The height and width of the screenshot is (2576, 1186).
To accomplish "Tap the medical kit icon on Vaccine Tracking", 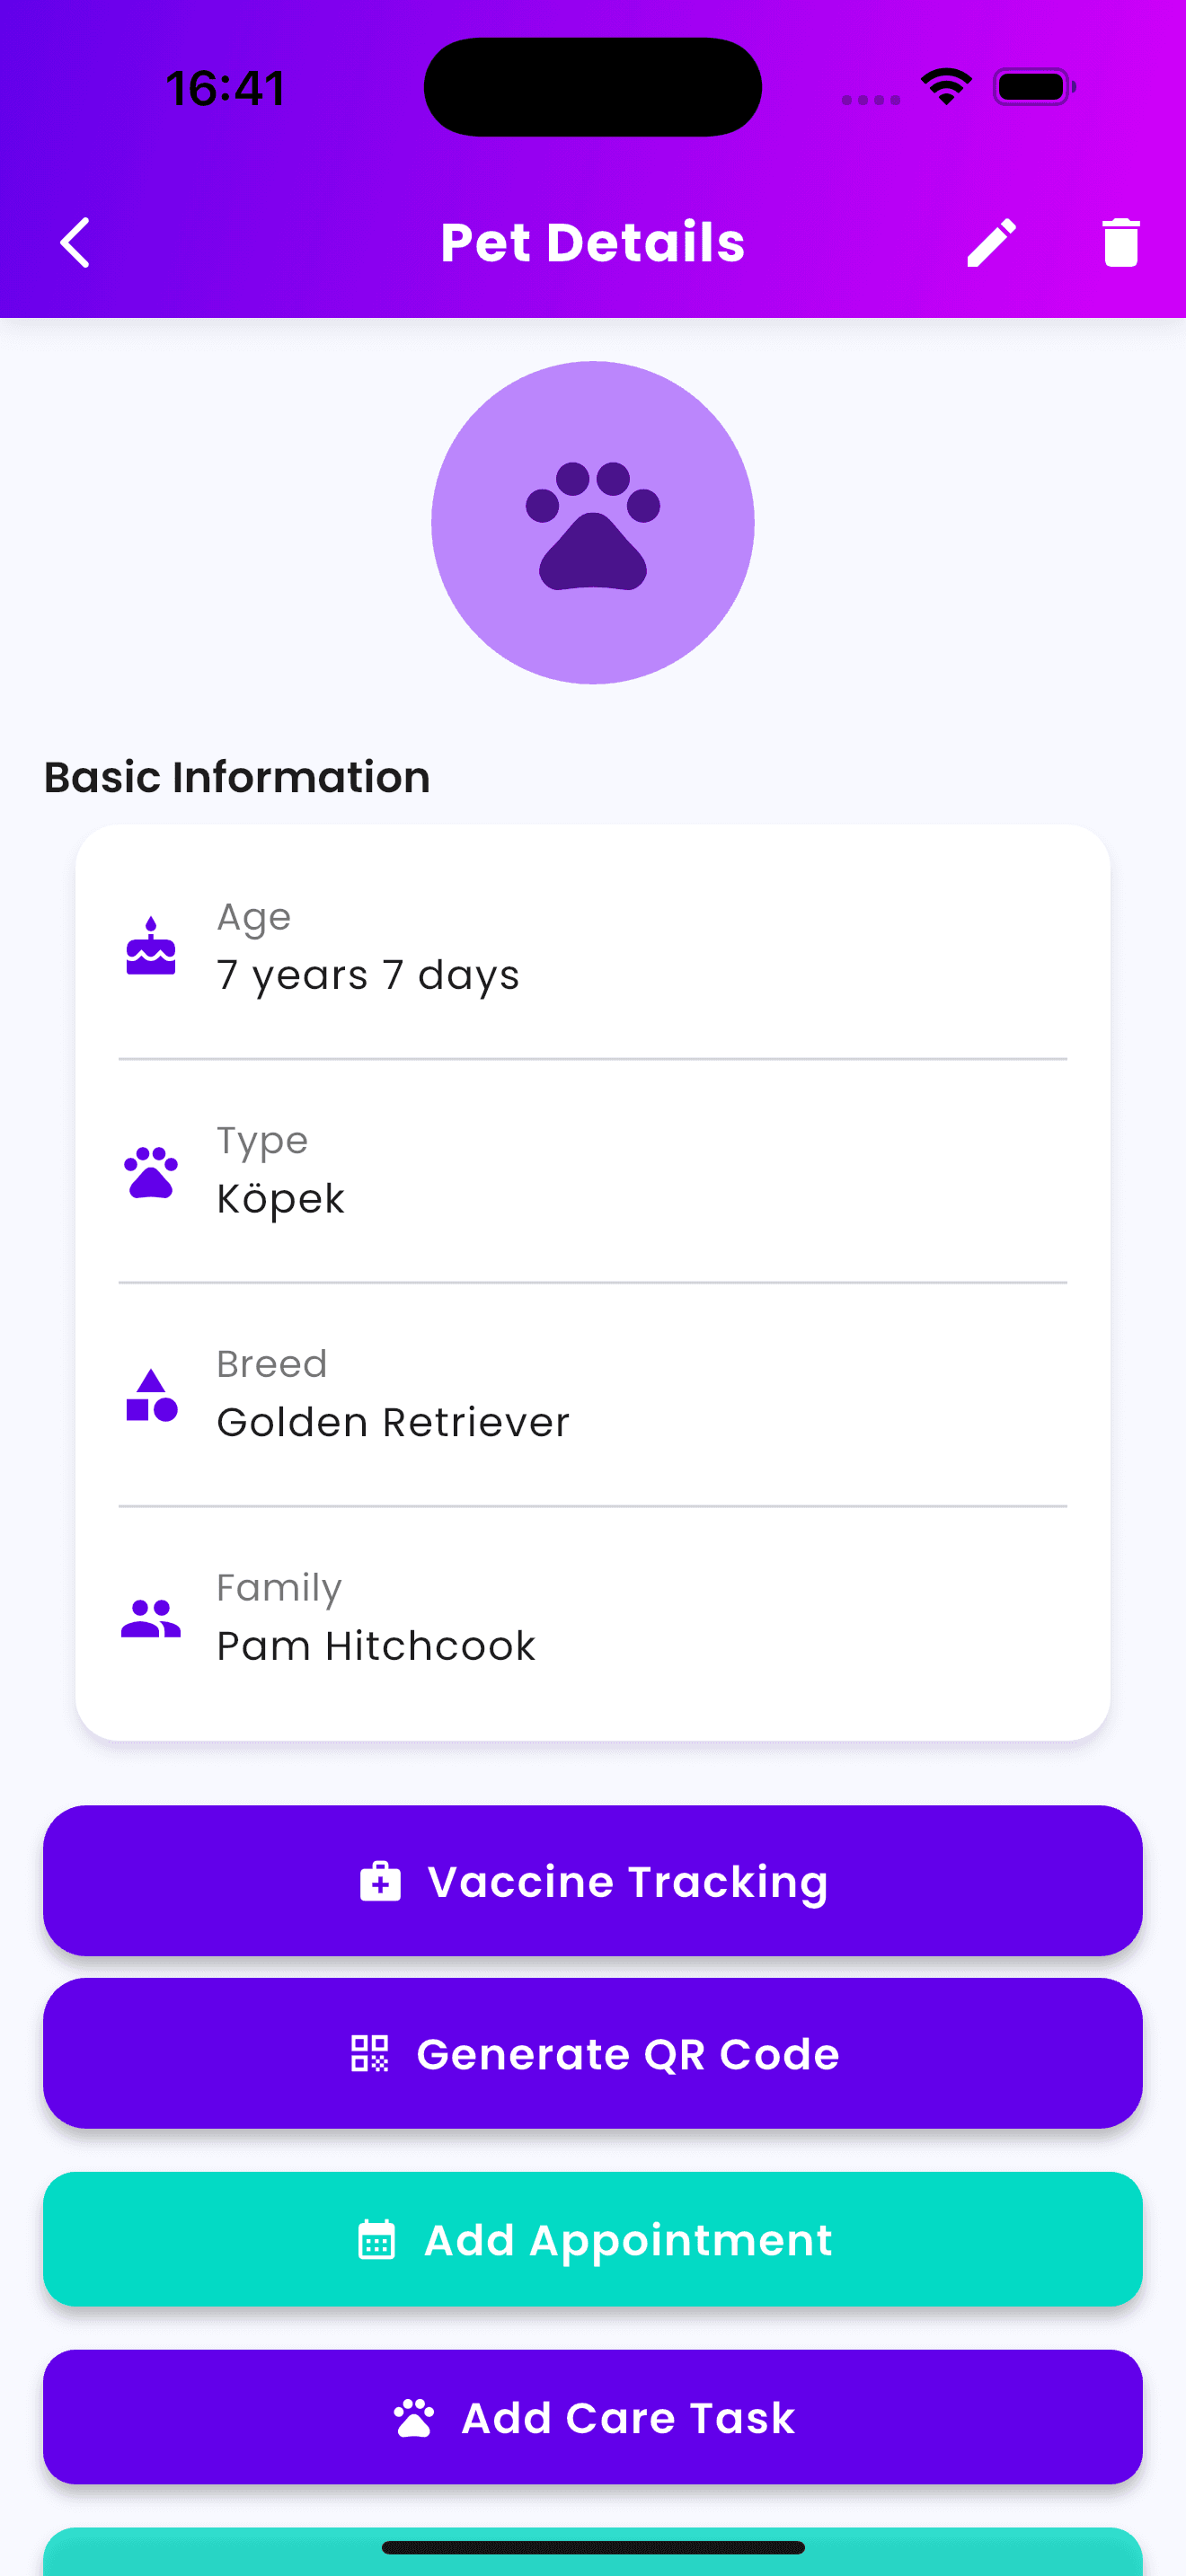I will click(380, 1881).
